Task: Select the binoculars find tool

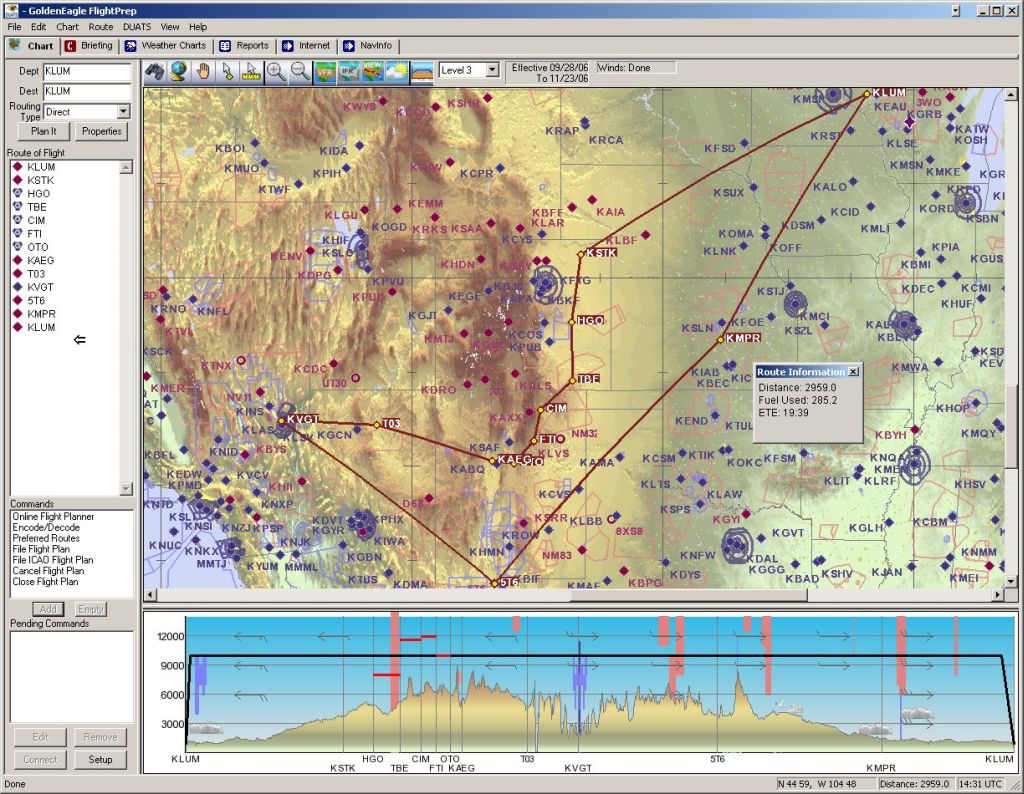Action: [x=155, y=71]
